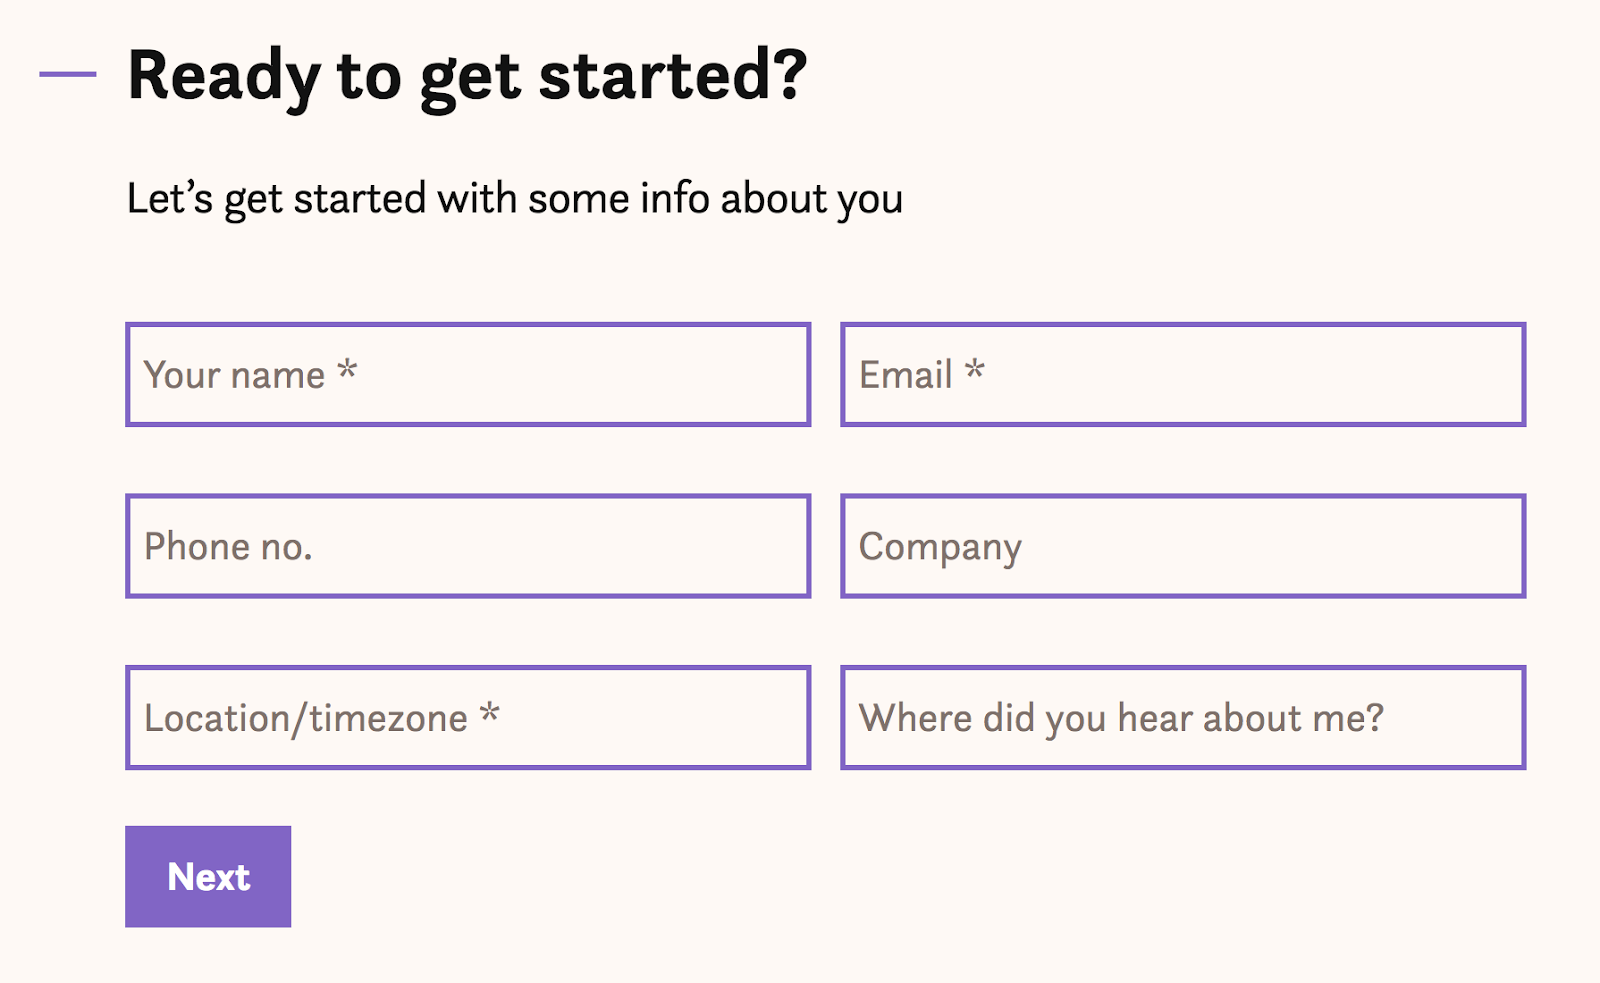The height and width of the screenshot is (983, 1600).
Task: Click the 'Phone no.' placeholder text
Action: [228, 547]
